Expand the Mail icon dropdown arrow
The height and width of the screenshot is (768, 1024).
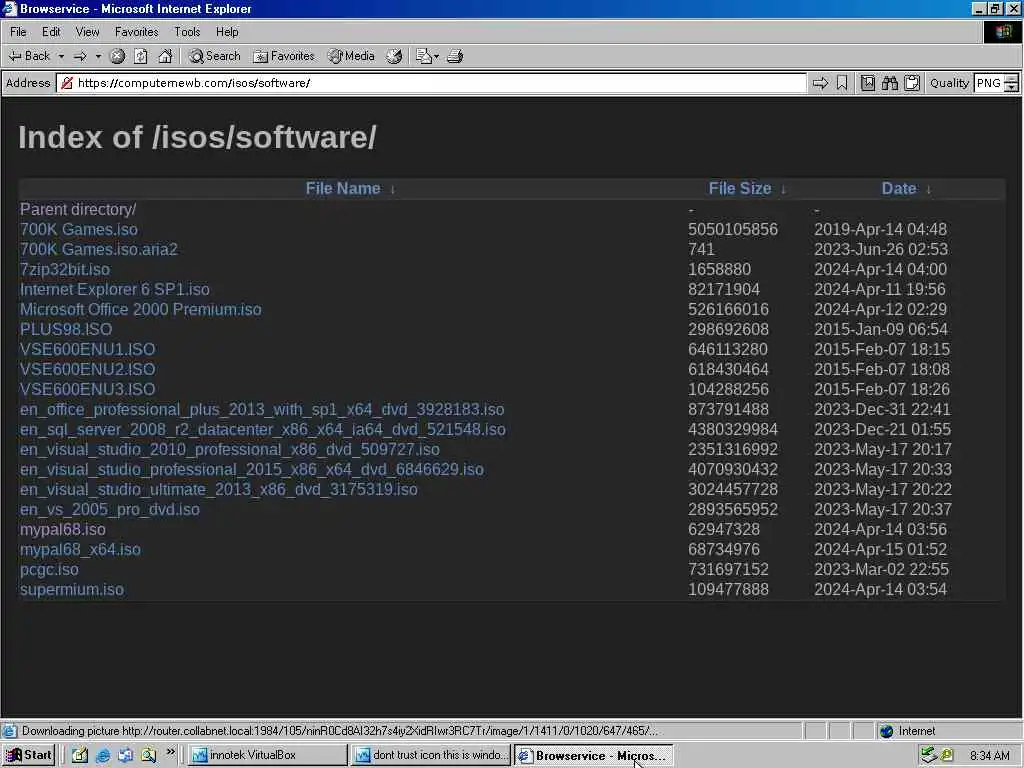(x=436, y=56)
